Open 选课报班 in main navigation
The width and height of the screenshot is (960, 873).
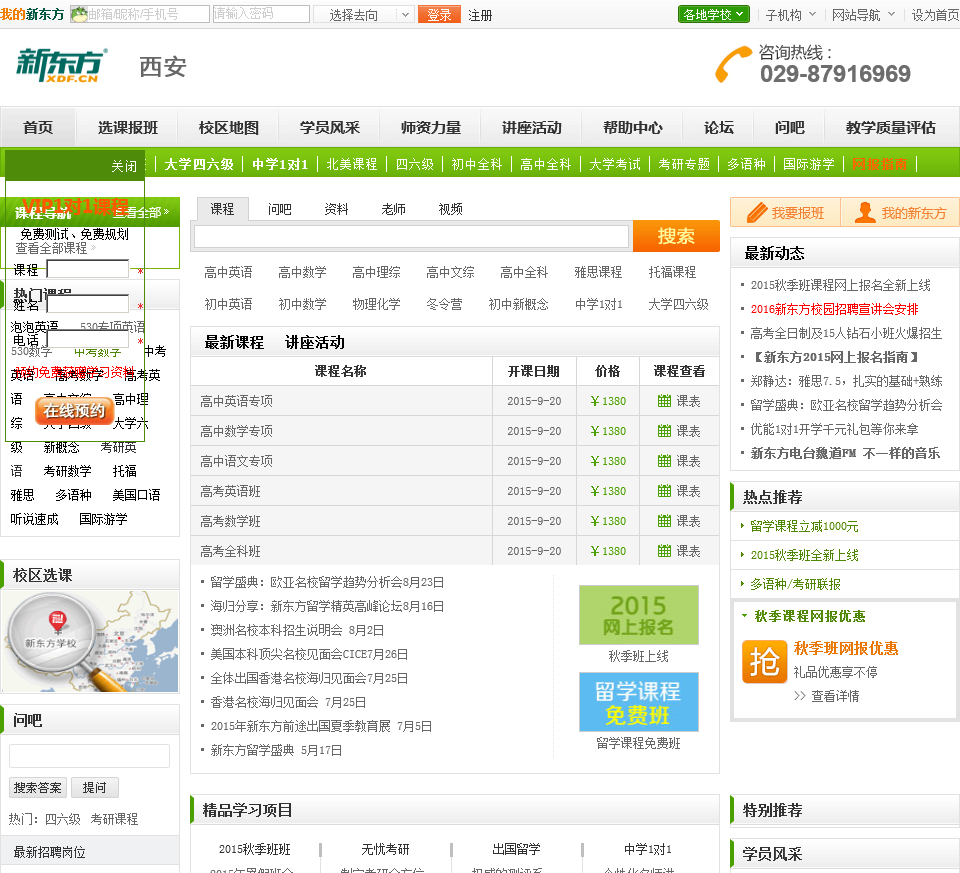coord(128,127)
